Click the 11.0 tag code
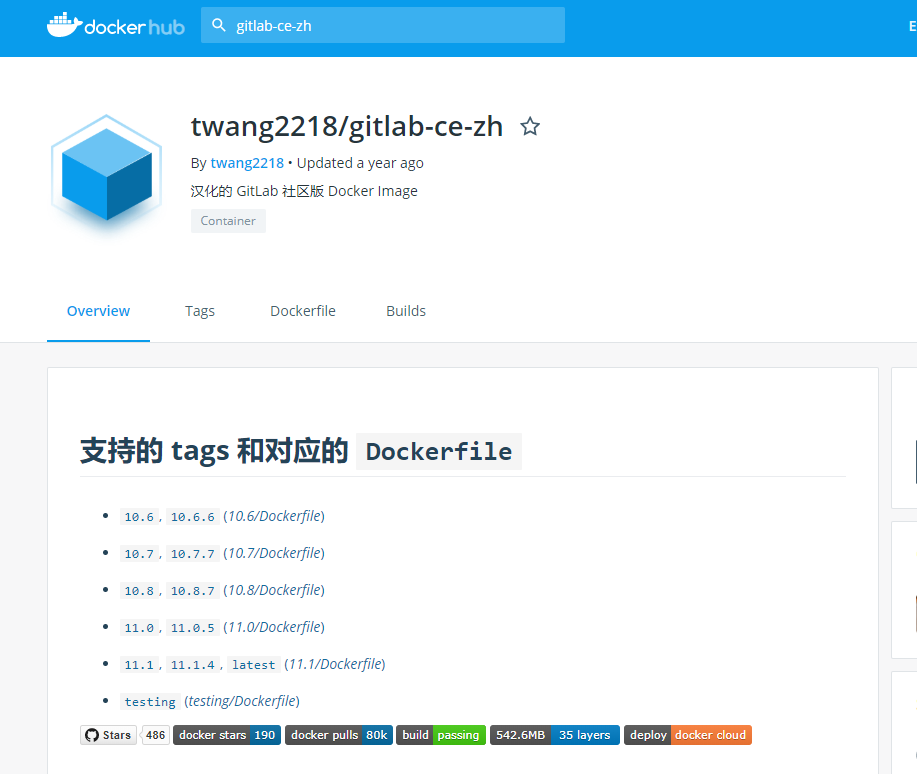The image size is (917, 774). click(x=139, y=628)
